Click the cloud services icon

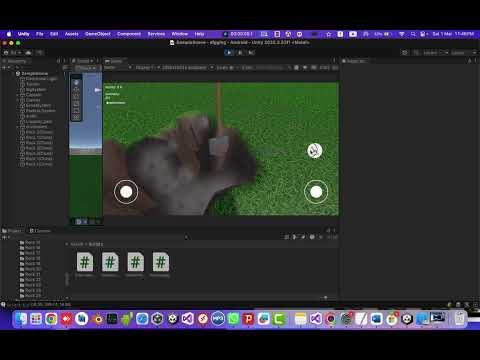[x=28, y=53]
